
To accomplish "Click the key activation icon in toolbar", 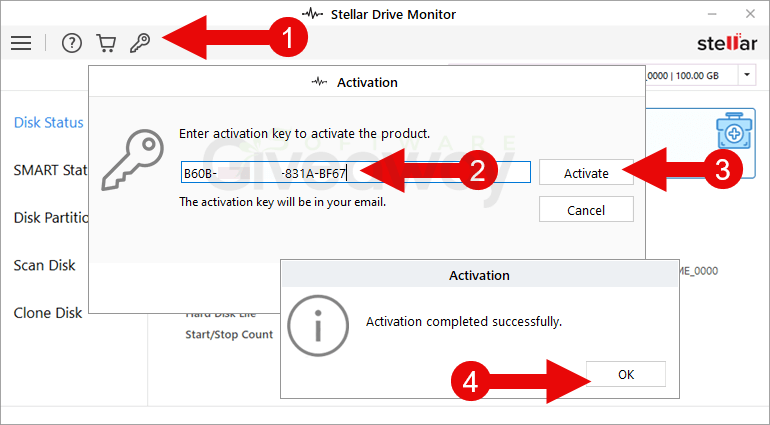I will [x=140, y=43].
